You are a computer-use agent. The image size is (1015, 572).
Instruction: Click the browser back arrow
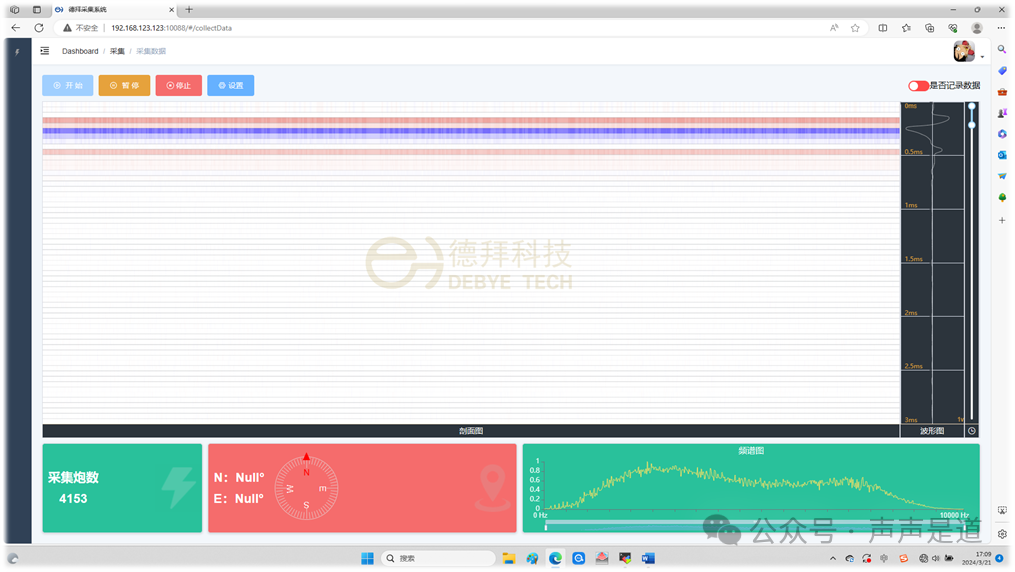click(16, 28)
